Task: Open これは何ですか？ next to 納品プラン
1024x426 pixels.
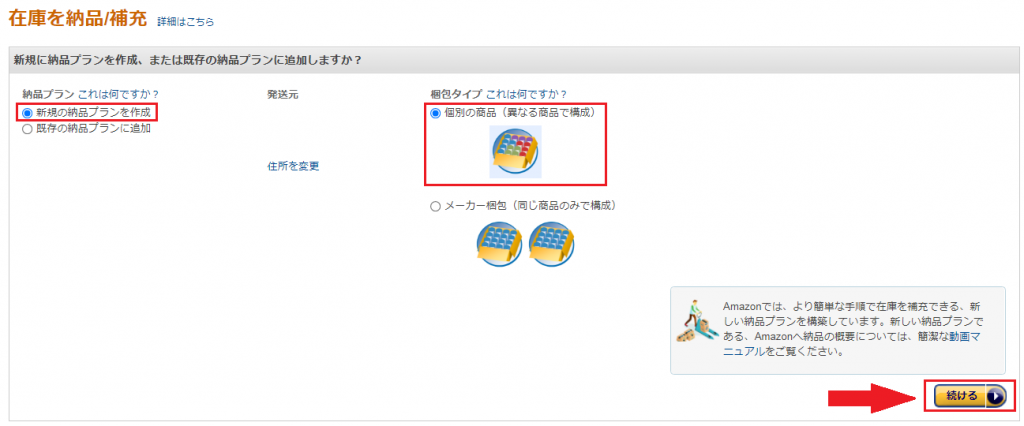Action: click(119, 93)
